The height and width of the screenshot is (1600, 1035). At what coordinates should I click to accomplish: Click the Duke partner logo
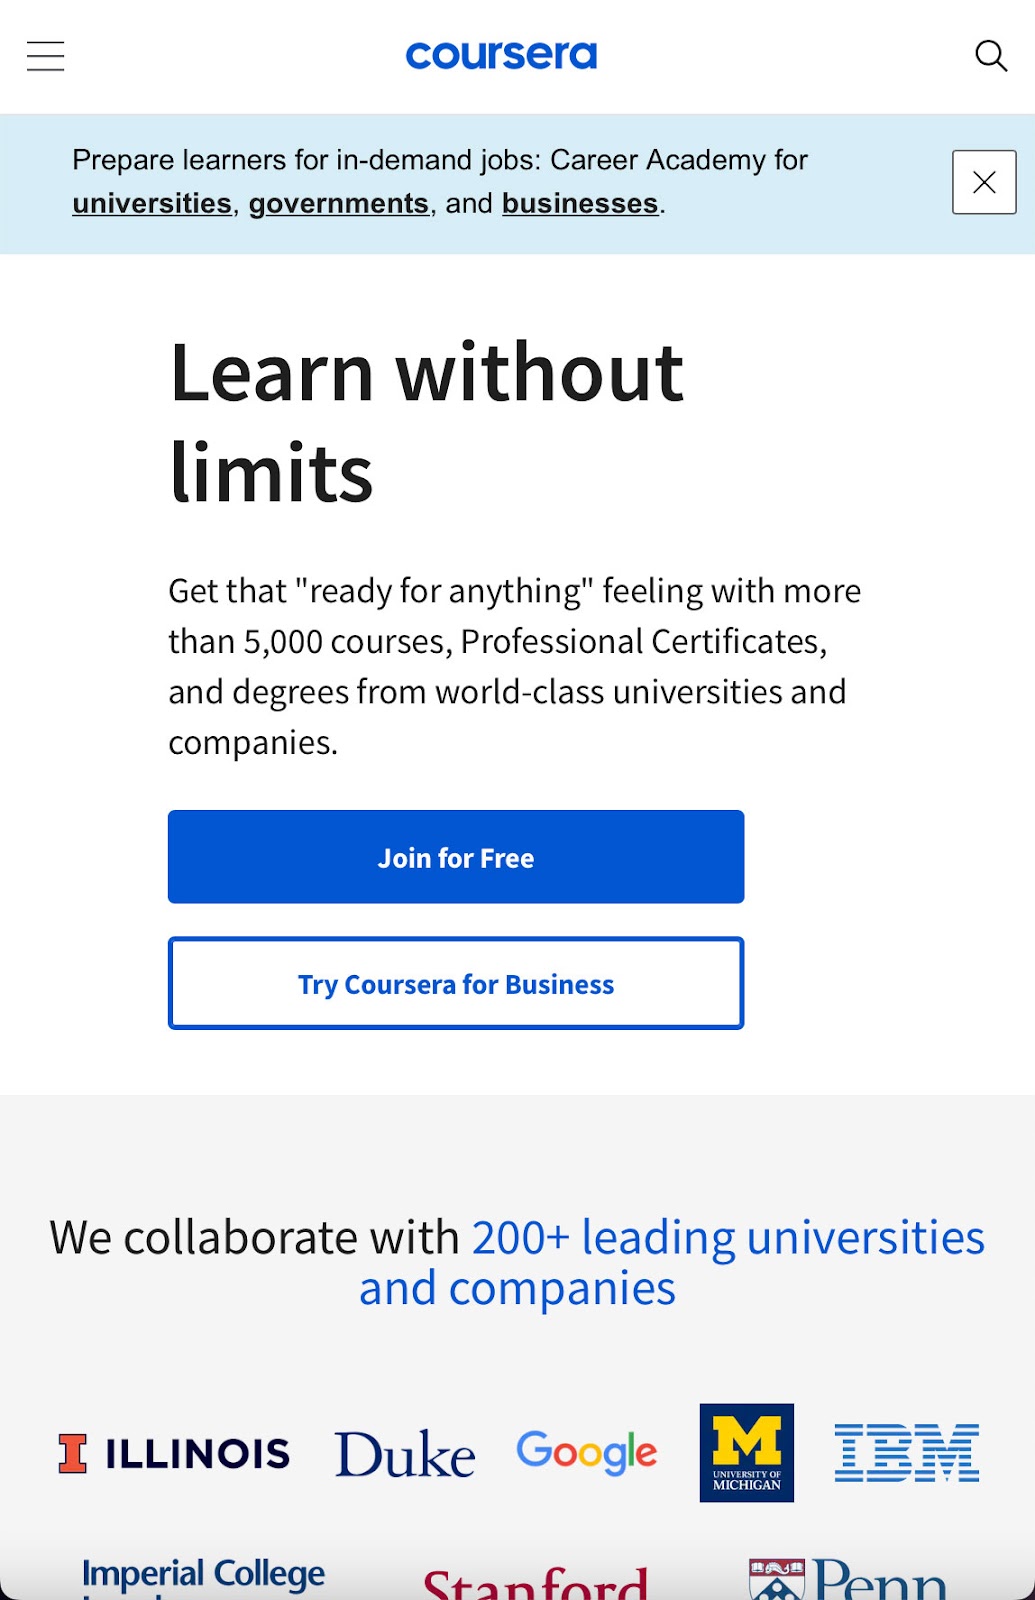(405, 1453)
